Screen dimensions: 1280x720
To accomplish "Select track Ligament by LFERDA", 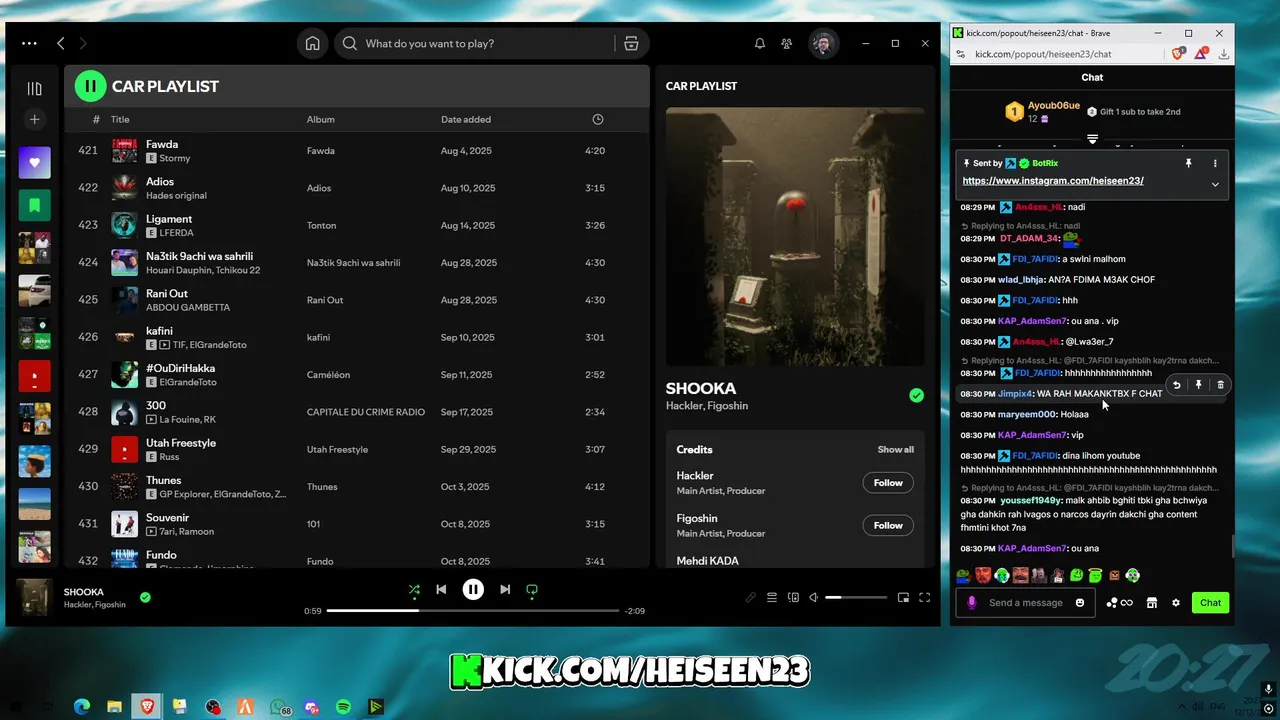I will (357, 225).
